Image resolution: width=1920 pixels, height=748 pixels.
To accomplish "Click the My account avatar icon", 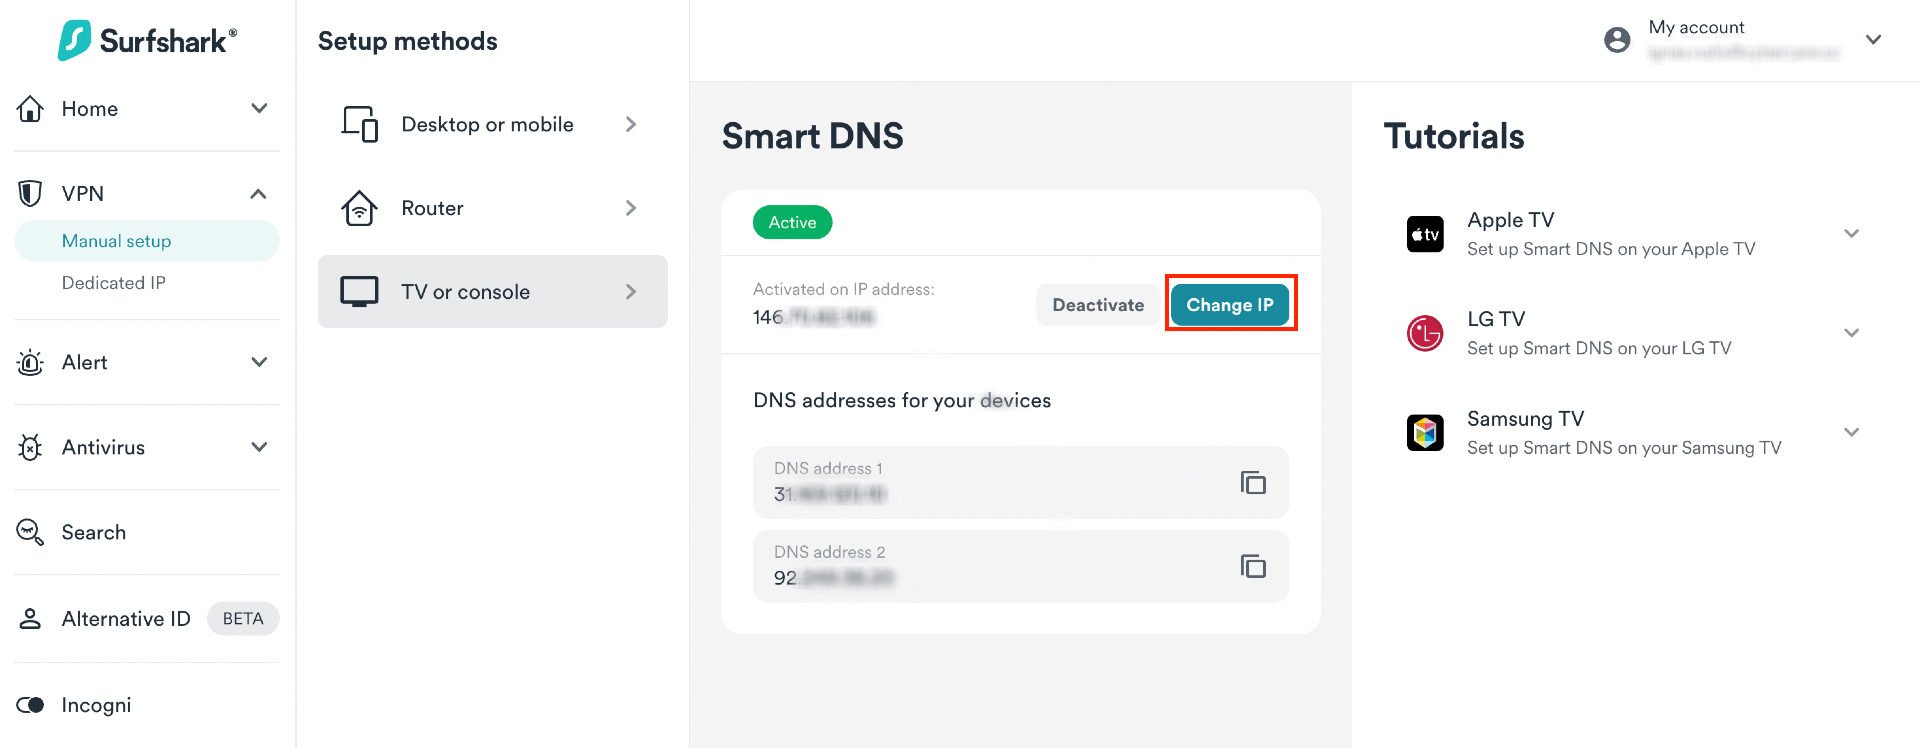I will coord(1617,40).
